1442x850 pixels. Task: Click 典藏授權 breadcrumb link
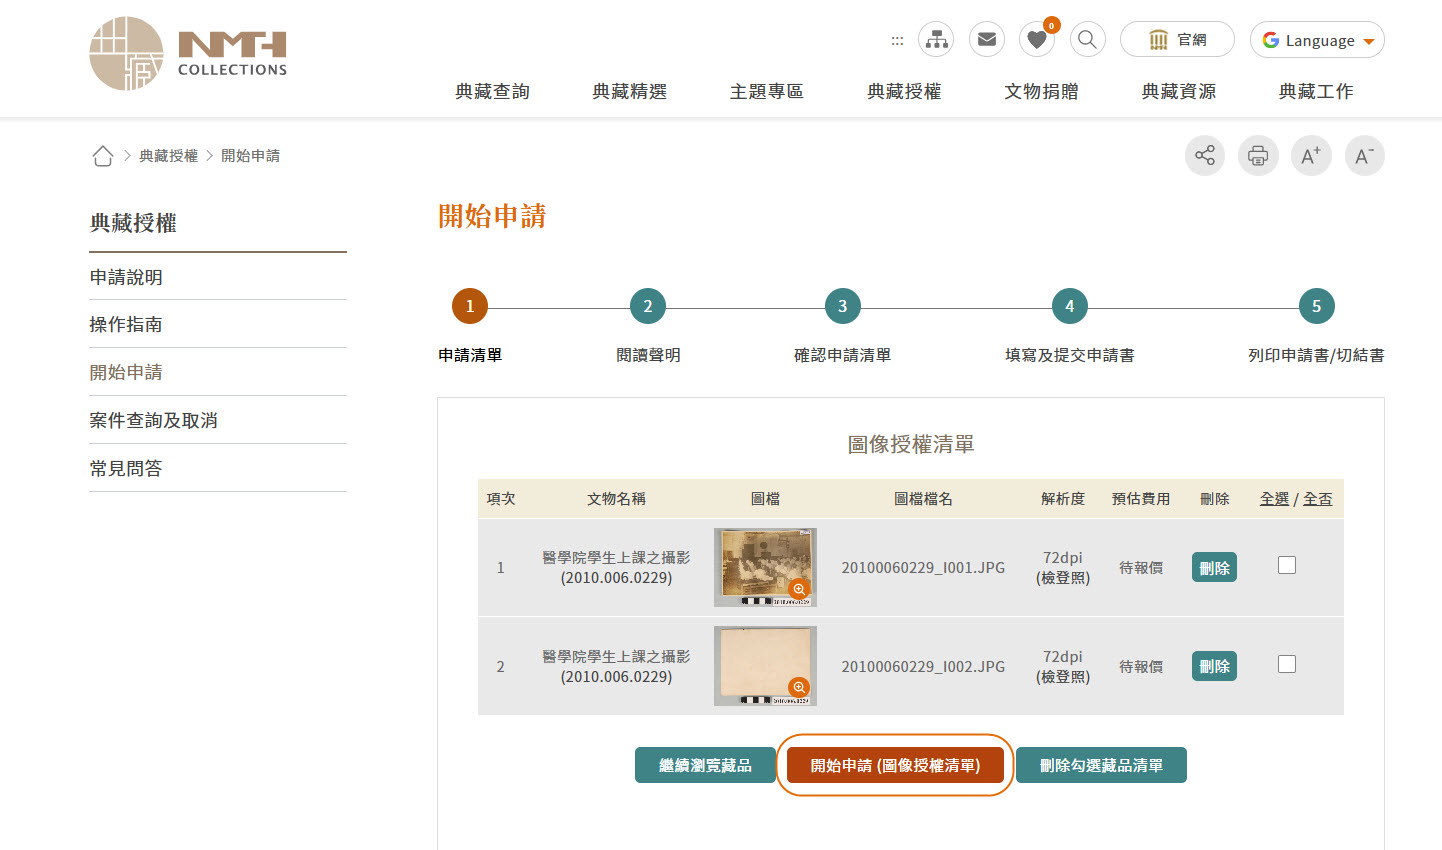[x=168, y=156]
